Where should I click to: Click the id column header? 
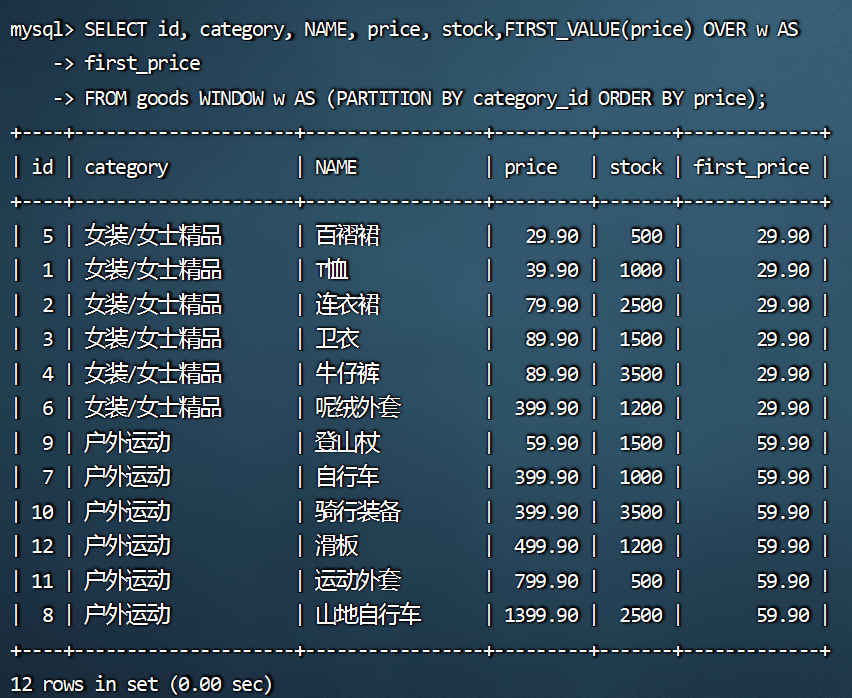pyautogui.click(x=42, y=167)
